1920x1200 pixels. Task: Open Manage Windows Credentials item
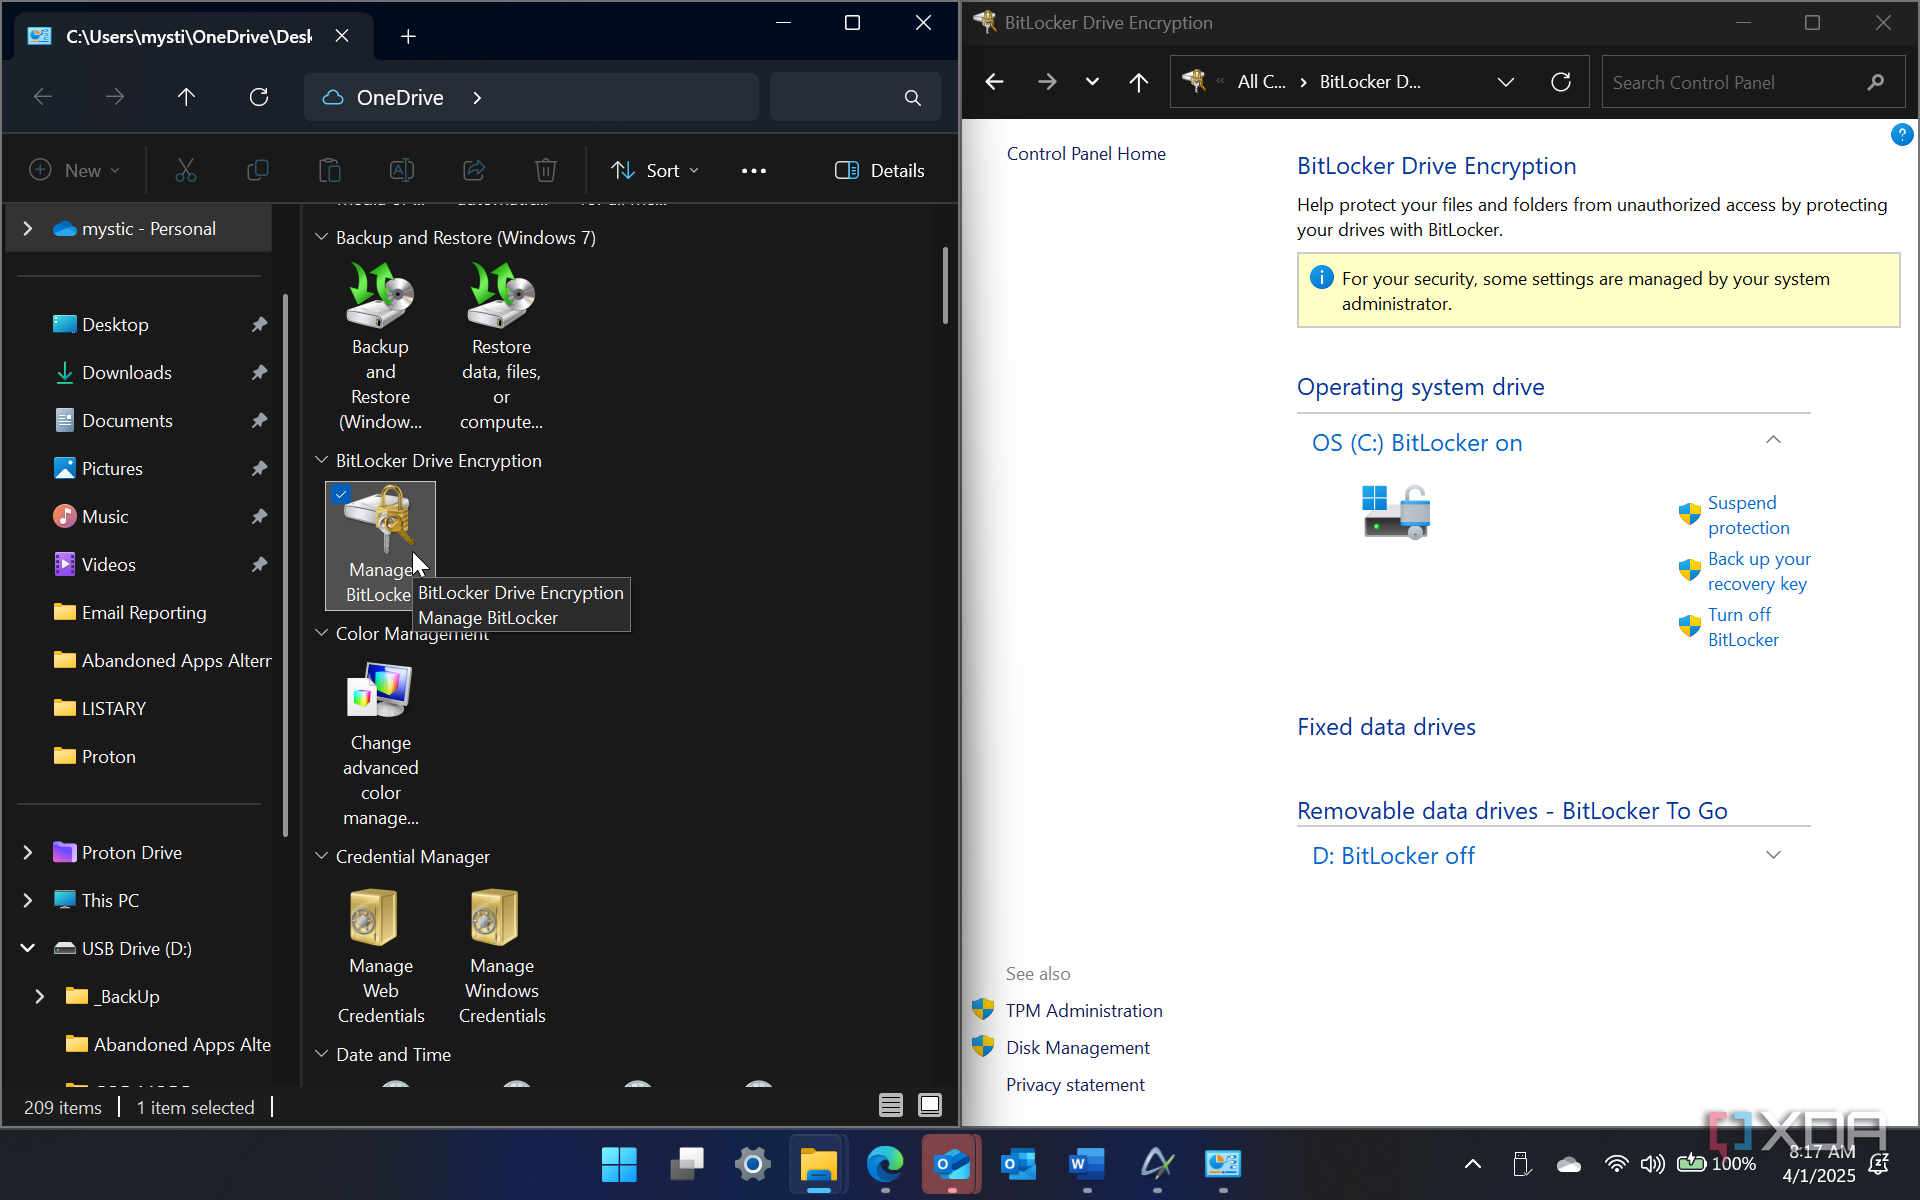501,956
